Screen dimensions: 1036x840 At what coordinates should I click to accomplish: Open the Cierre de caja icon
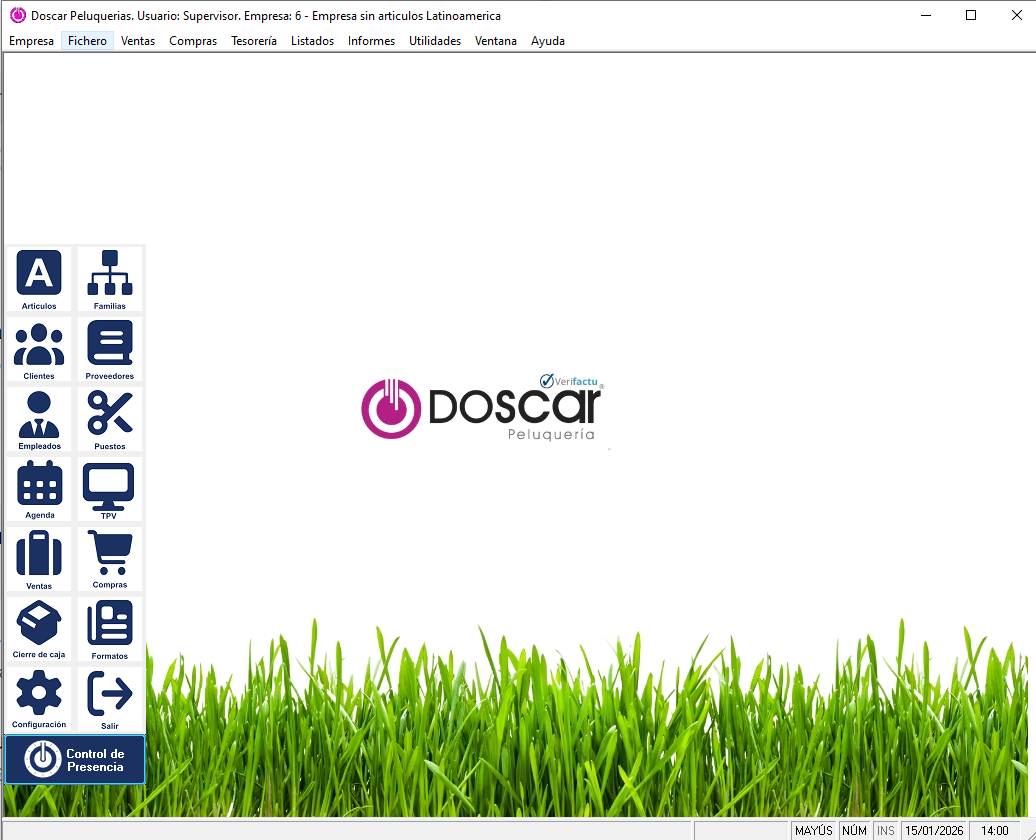click(39, 628)
